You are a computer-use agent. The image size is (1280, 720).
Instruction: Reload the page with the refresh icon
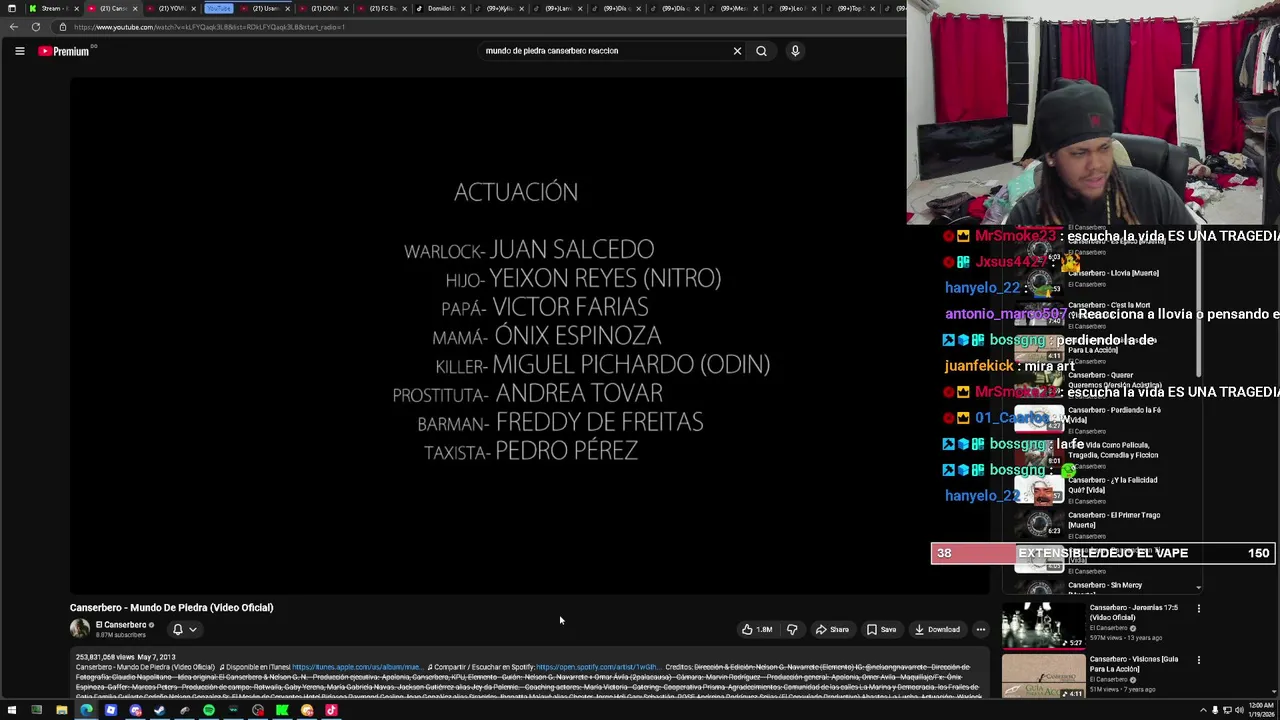[36, 27]
